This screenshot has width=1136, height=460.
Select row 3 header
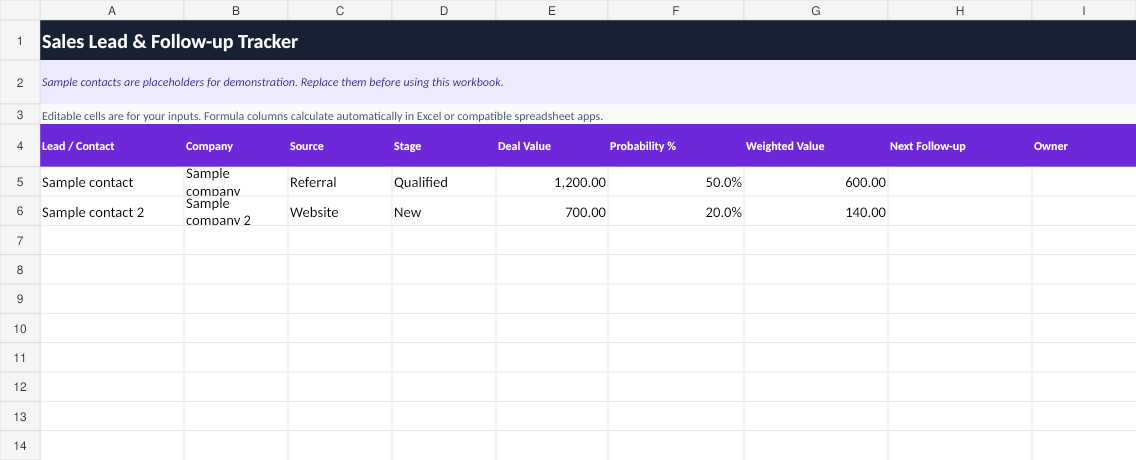(x=20, y=114)
